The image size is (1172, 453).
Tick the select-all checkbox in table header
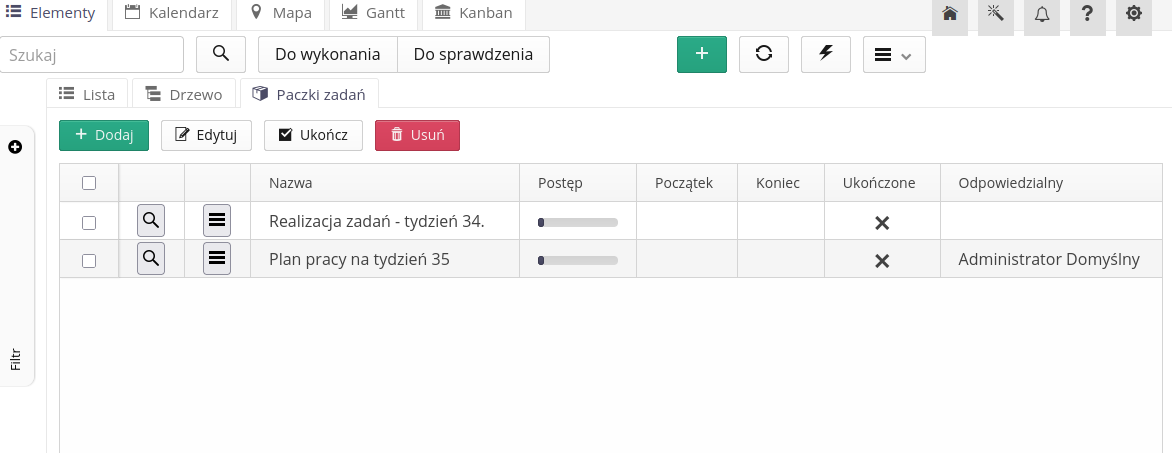89,183
